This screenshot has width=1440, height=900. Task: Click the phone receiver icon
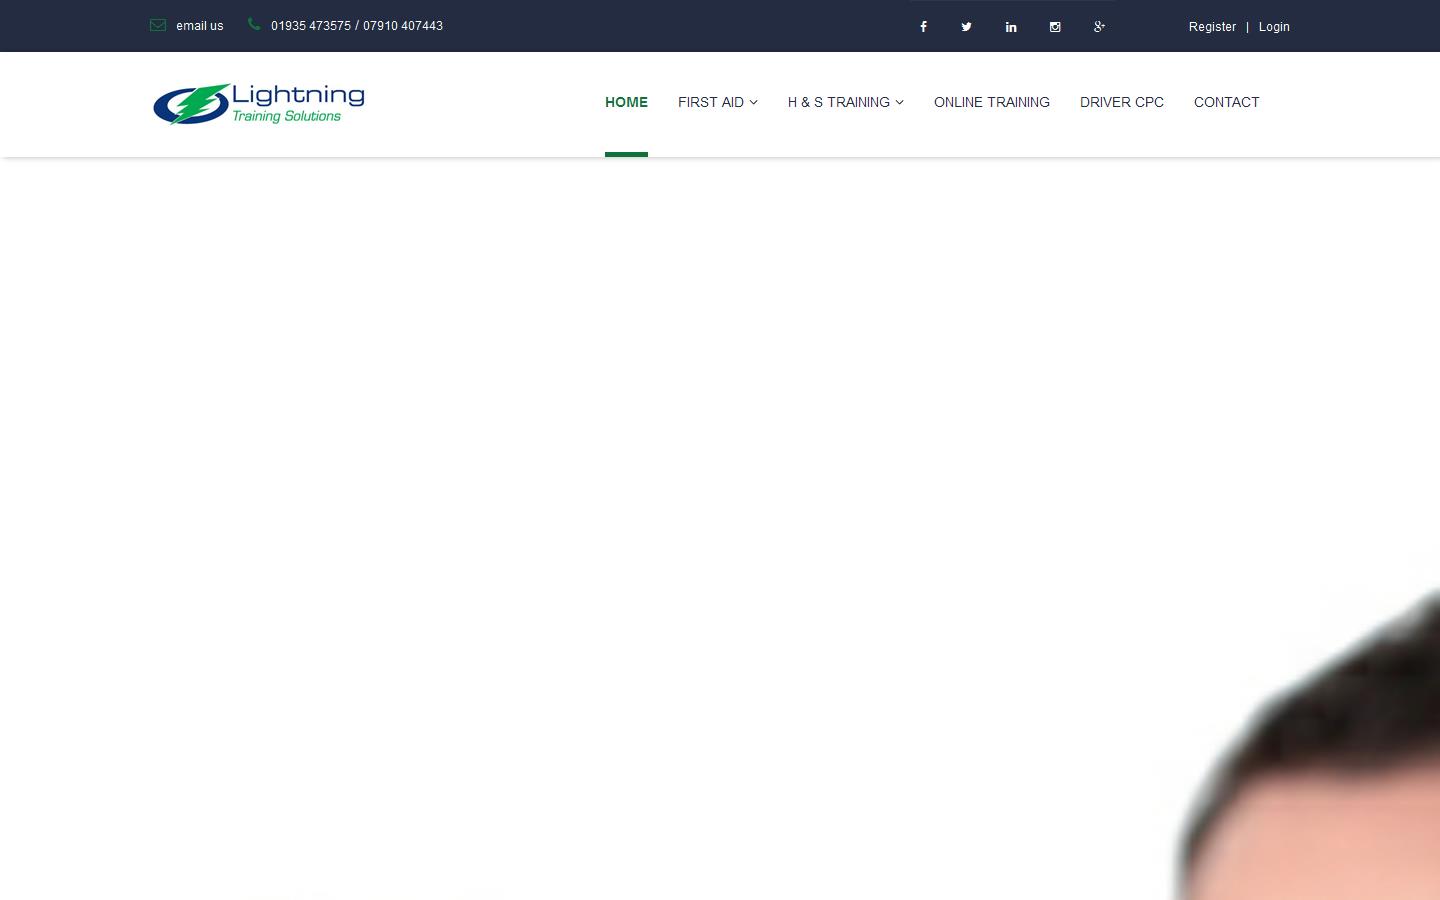click(253, 25)
